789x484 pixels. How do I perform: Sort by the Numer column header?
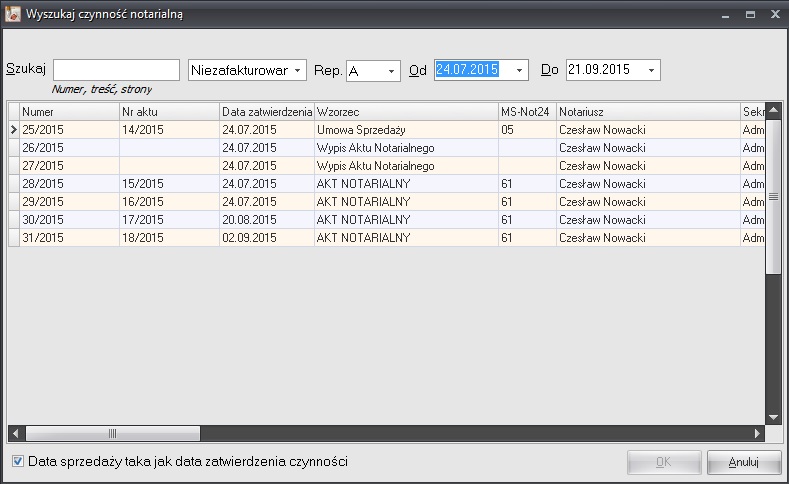point(68,111)
